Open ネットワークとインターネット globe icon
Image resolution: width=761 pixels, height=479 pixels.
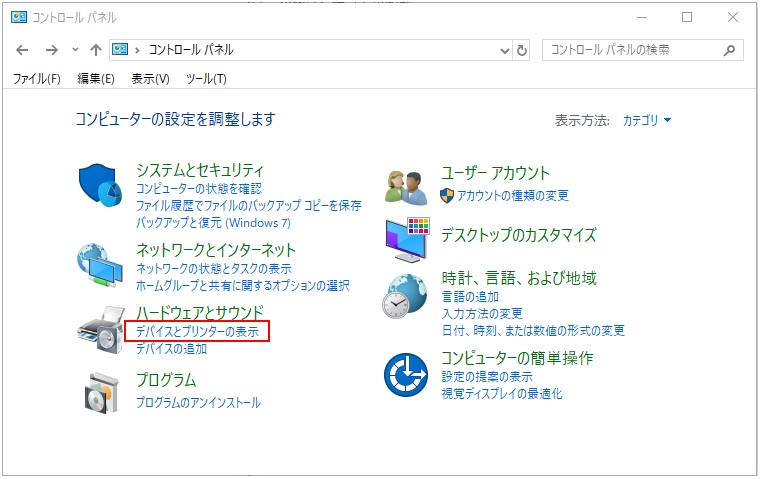click(99, 265)
